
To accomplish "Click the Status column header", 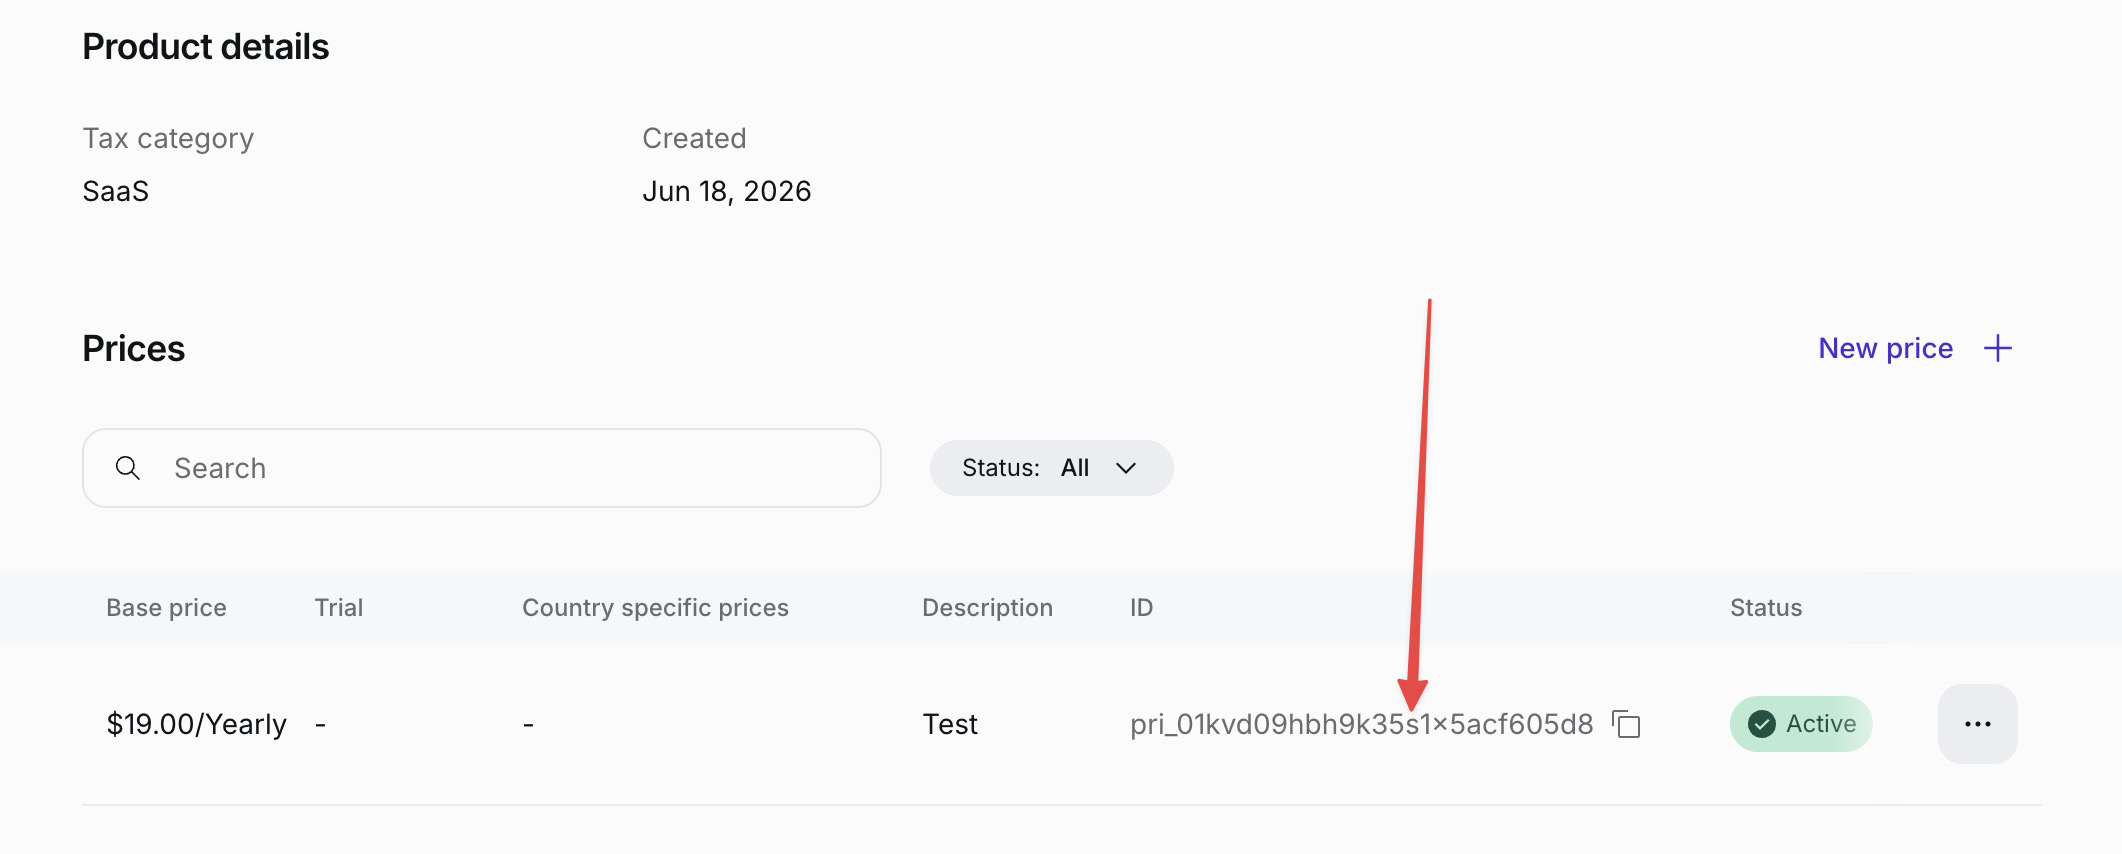I will [1766, 608].
